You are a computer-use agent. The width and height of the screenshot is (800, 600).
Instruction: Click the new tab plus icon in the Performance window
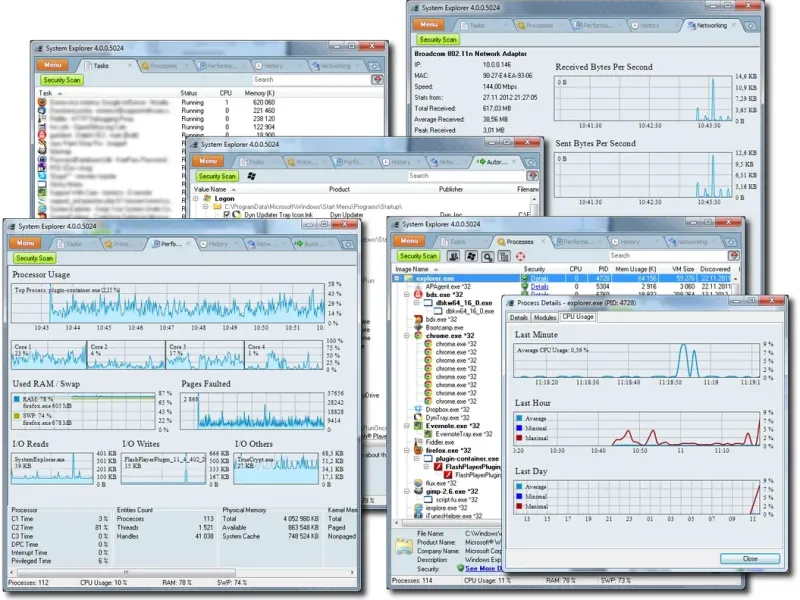(348, 244)
